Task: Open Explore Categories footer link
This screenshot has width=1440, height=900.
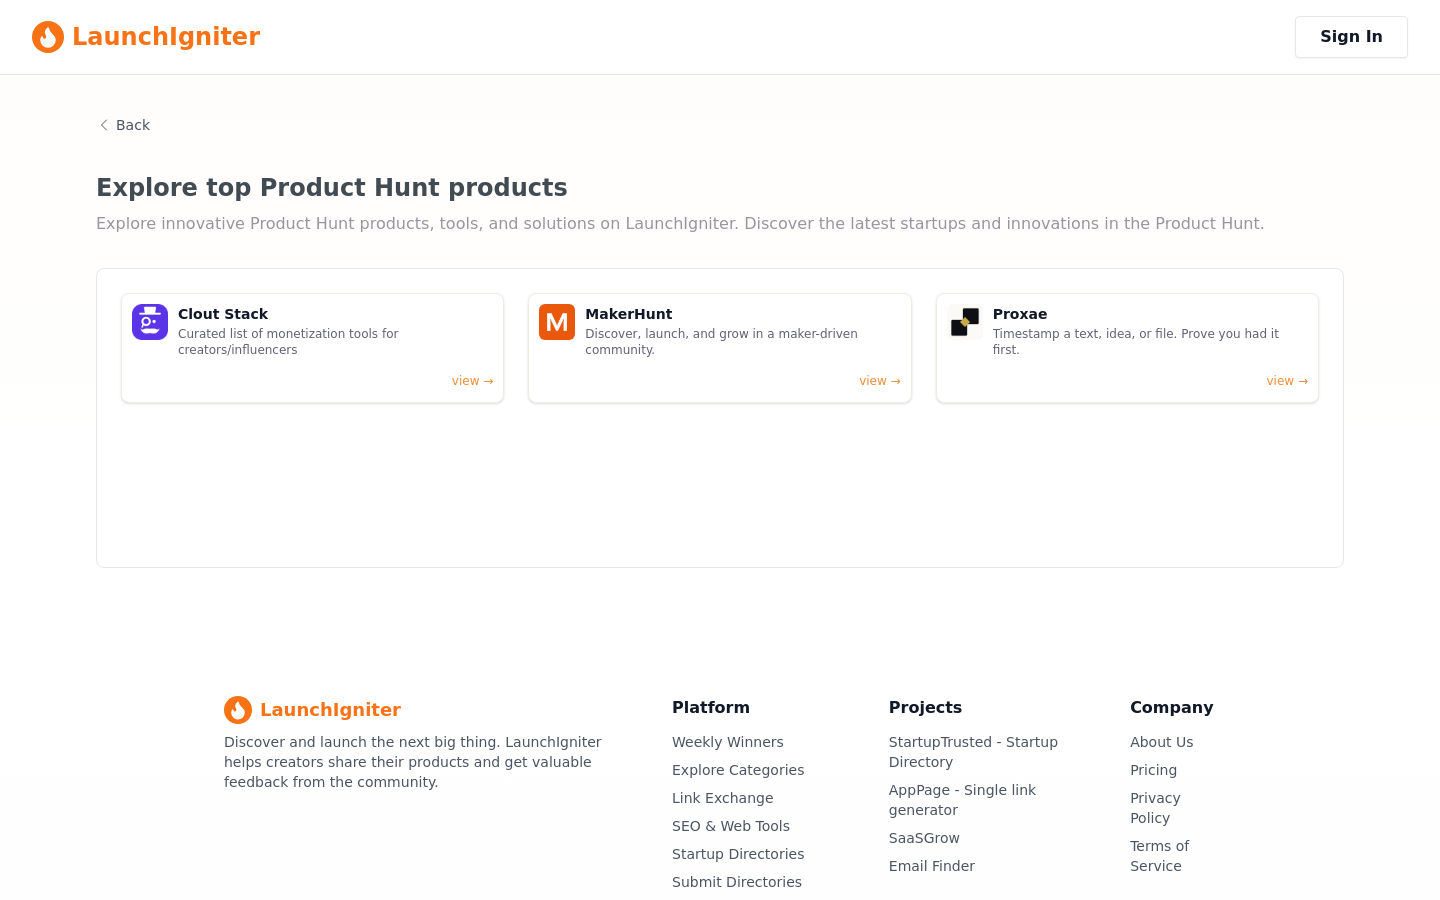Action: 738,770
